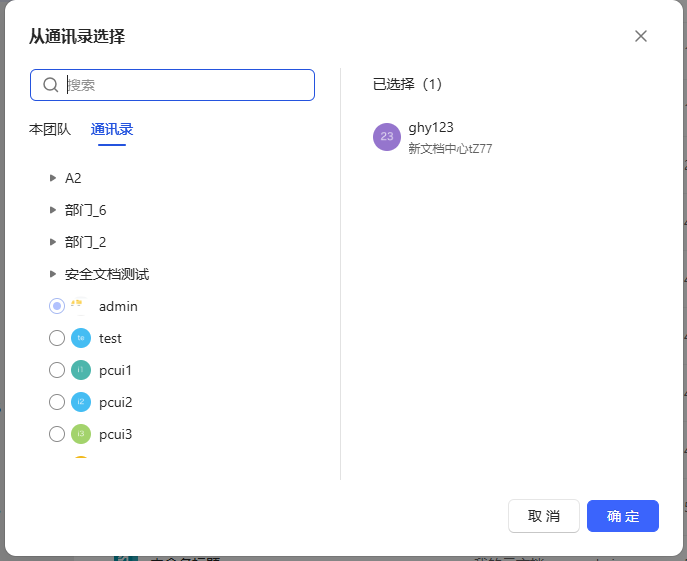
Task: Expand the 部门_6 tree node
Action: (53, 210)
